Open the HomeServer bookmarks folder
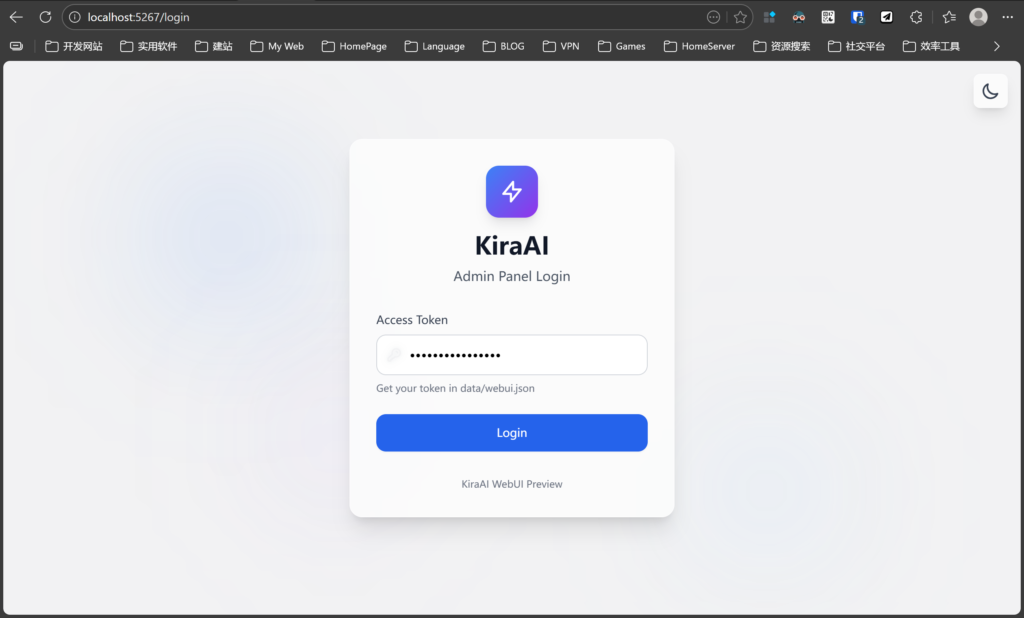 point(699,46)
